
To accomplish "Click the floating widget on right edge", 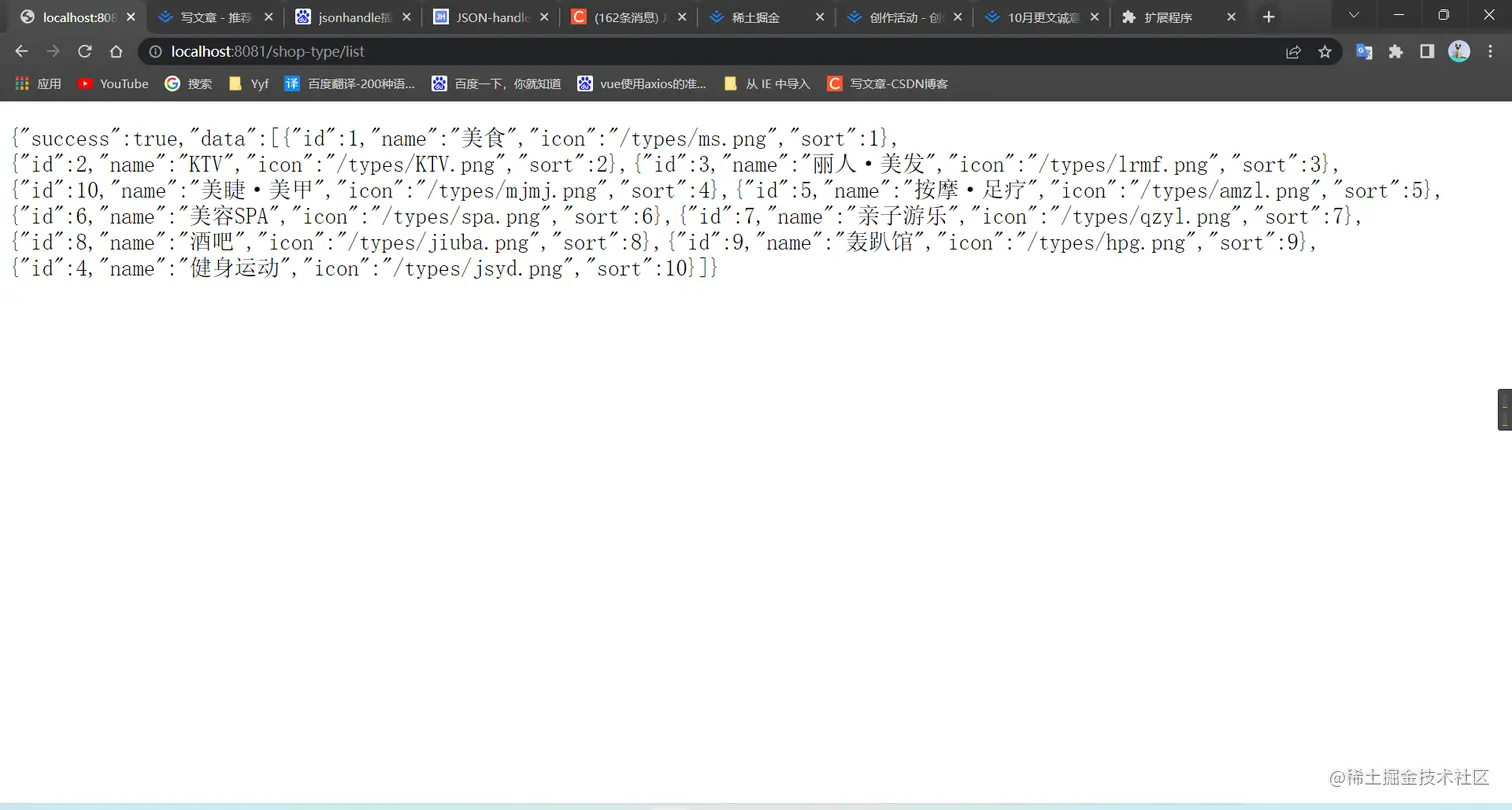I will pyautogui.click(x=1504, y=409).
